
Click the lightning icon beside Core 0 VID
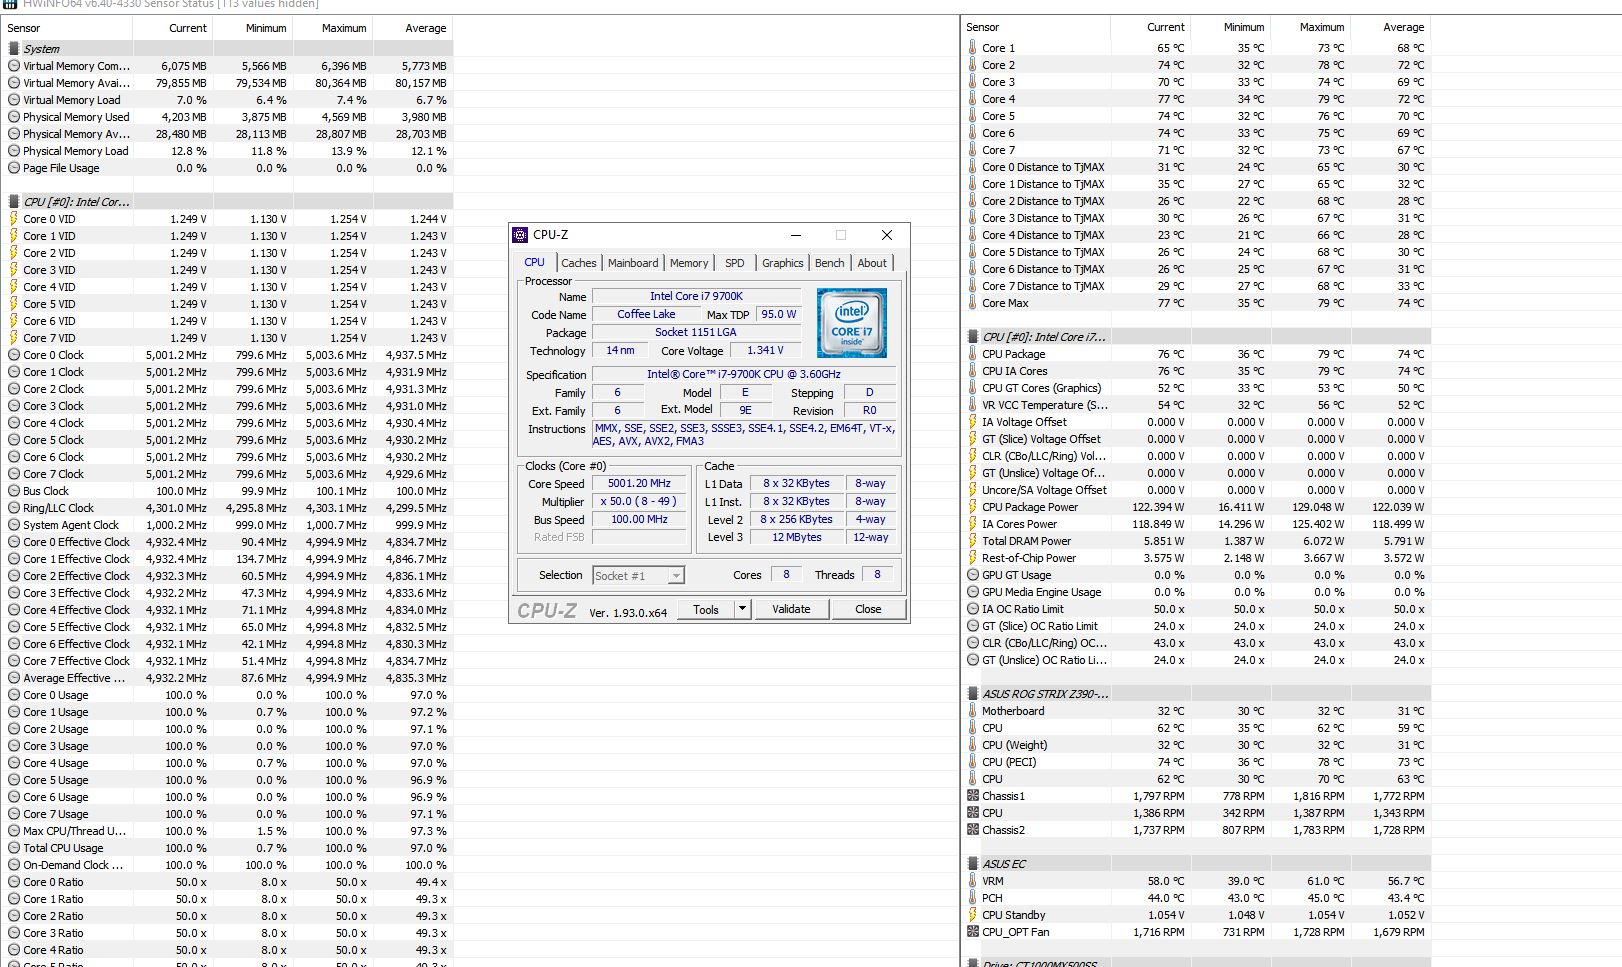point(14,219)
